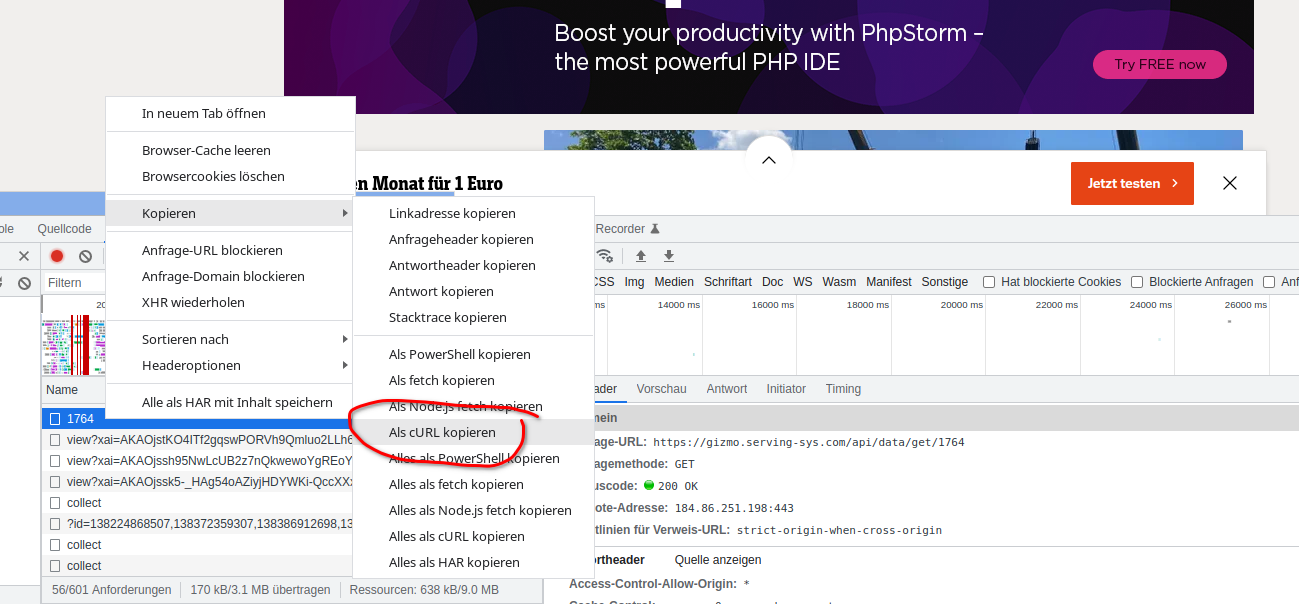Click the import HAR upload arrow icon

click(641, 256)
